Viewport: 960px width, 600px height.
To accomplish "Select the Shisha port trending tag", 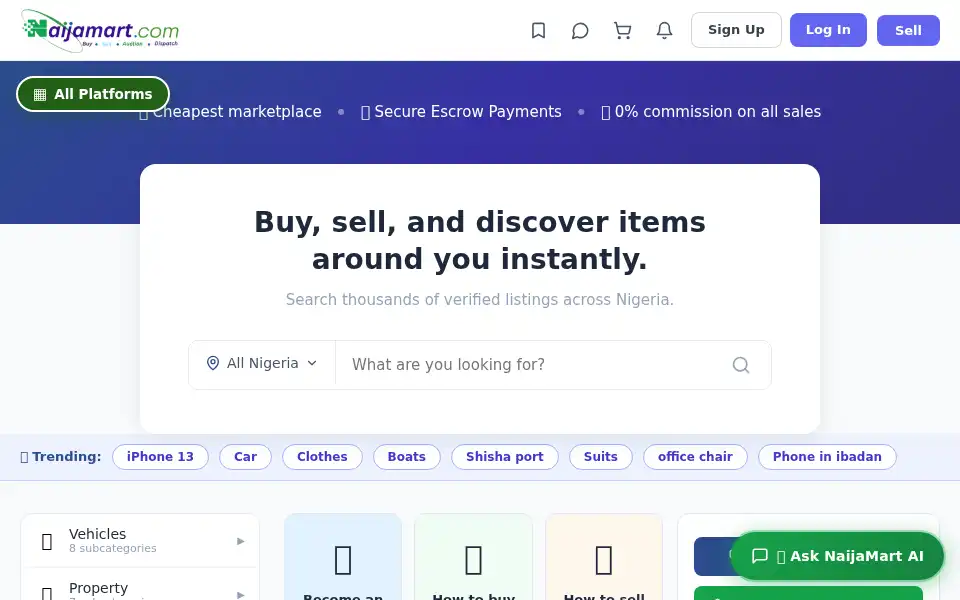I will point(504,457).
